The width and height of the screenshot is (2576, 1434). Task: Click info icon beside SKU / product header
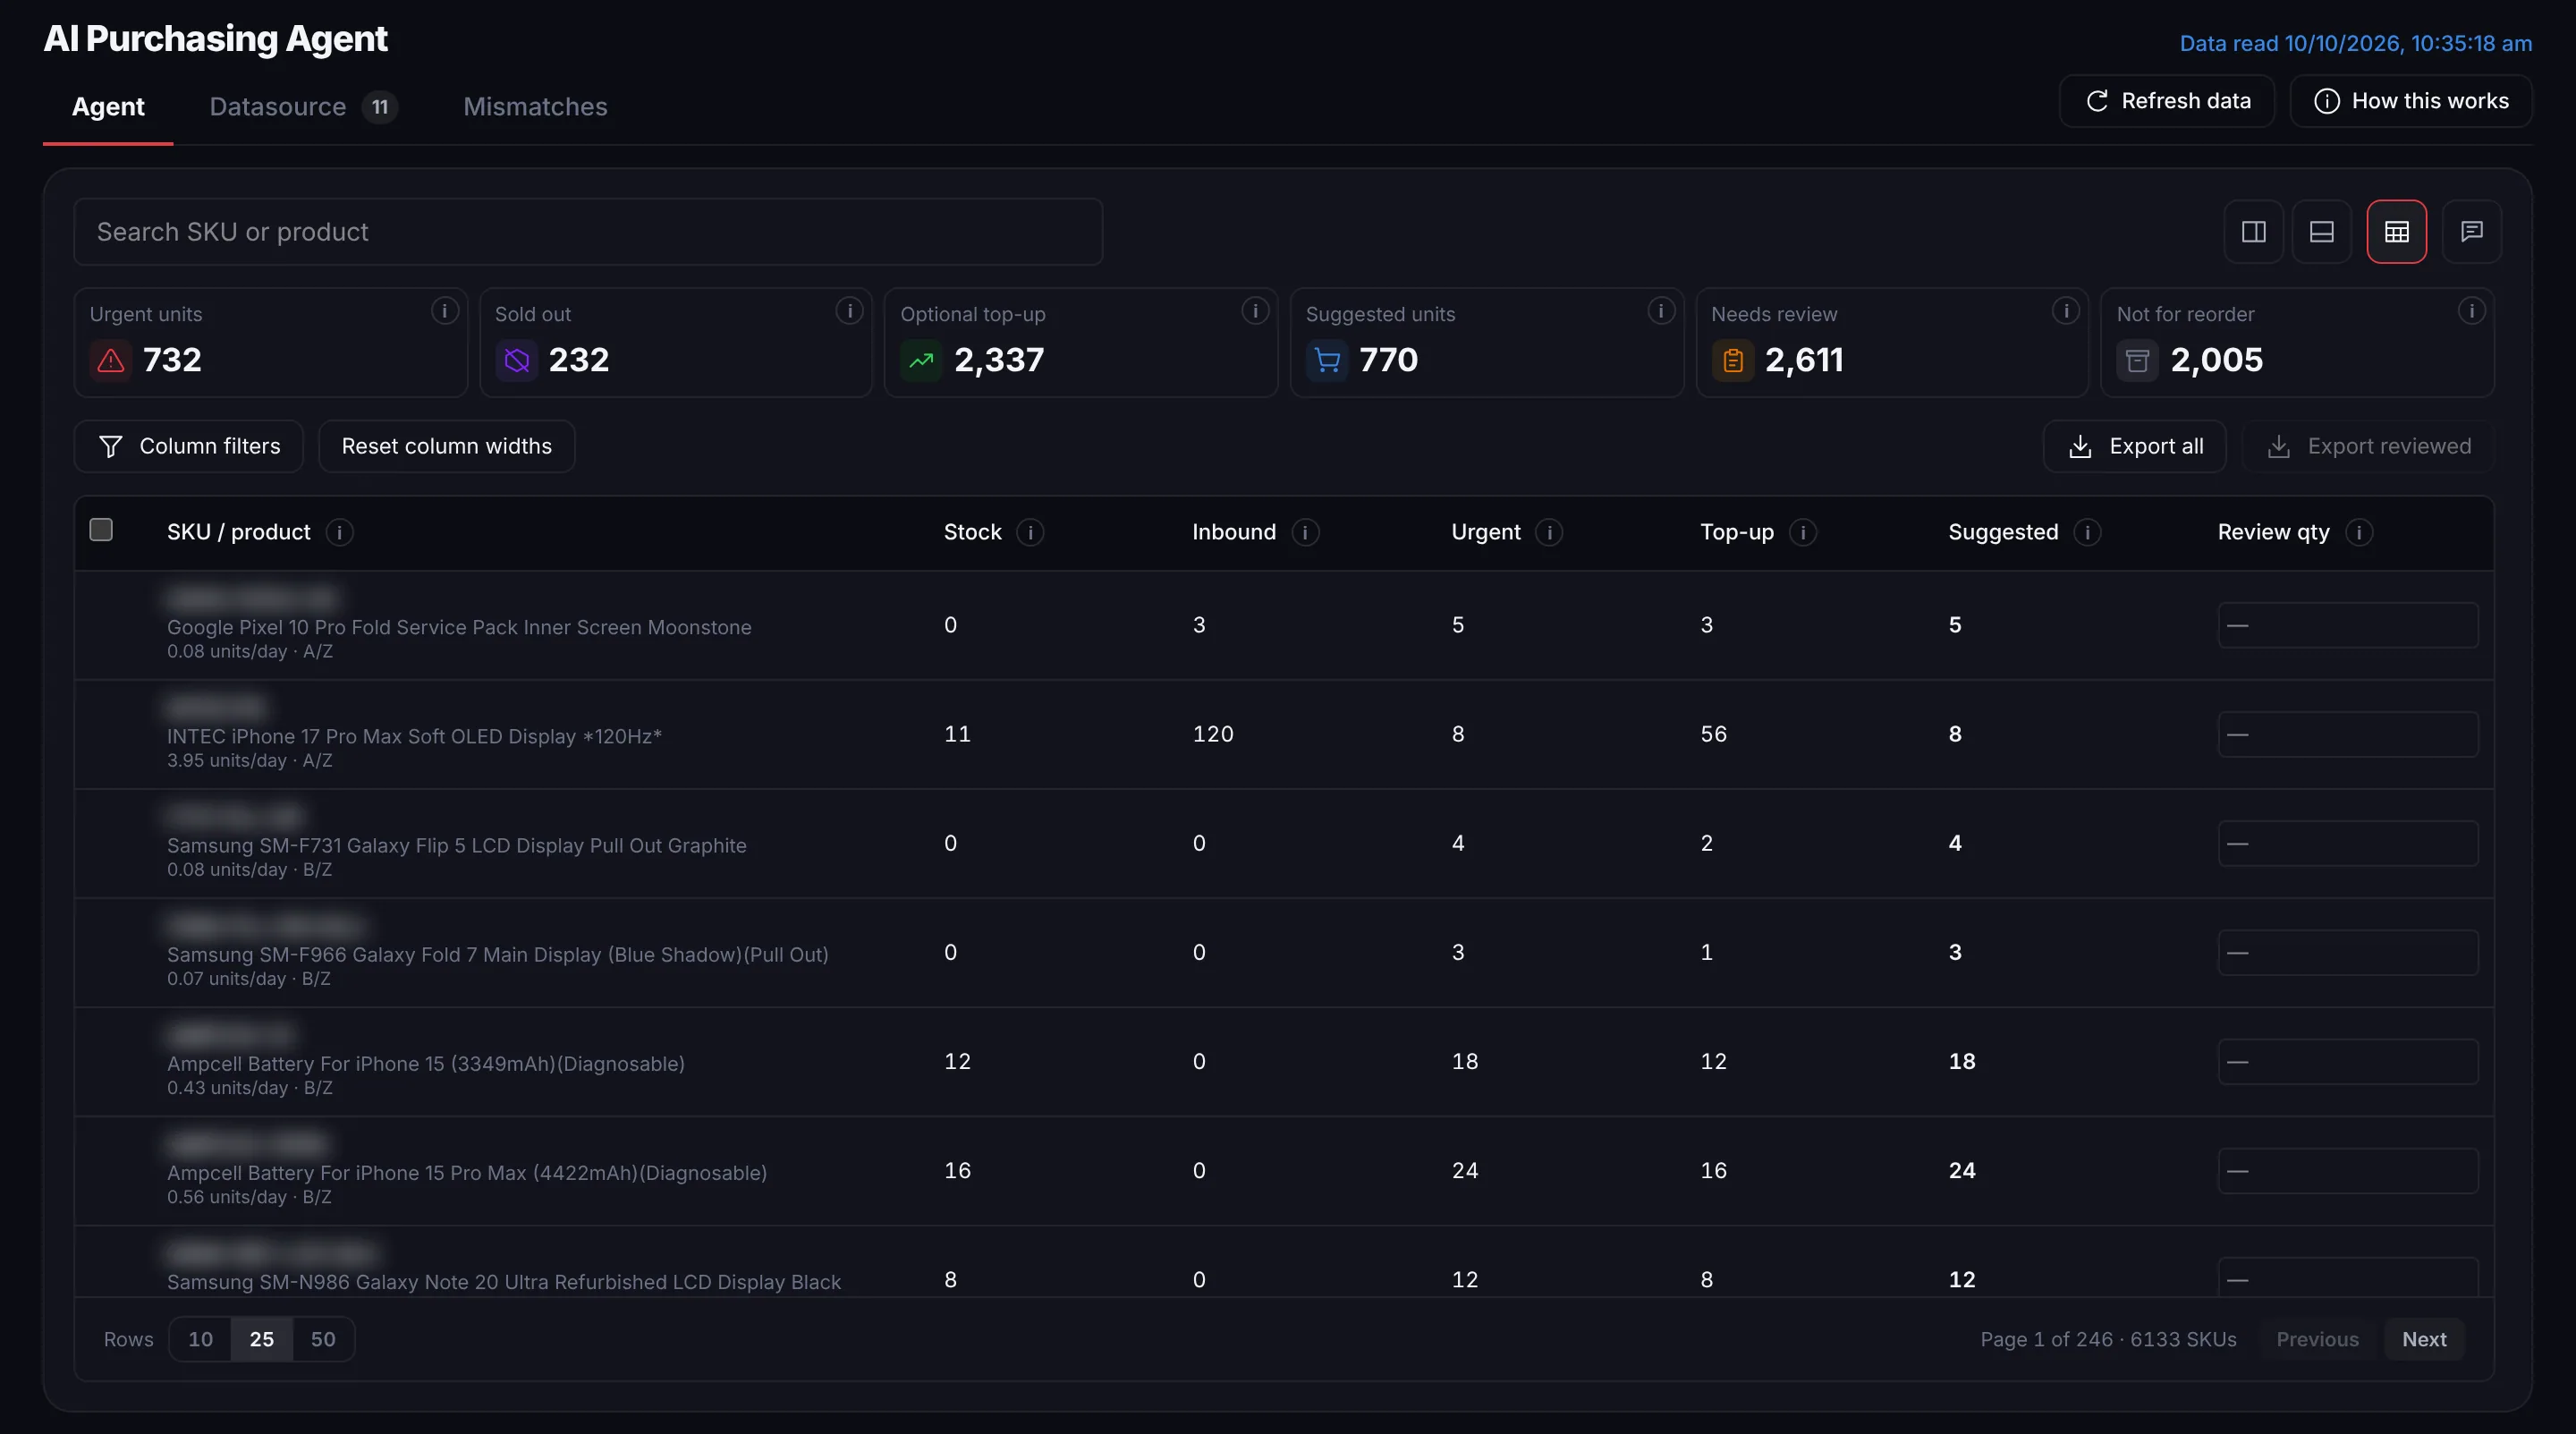[339, 532]
